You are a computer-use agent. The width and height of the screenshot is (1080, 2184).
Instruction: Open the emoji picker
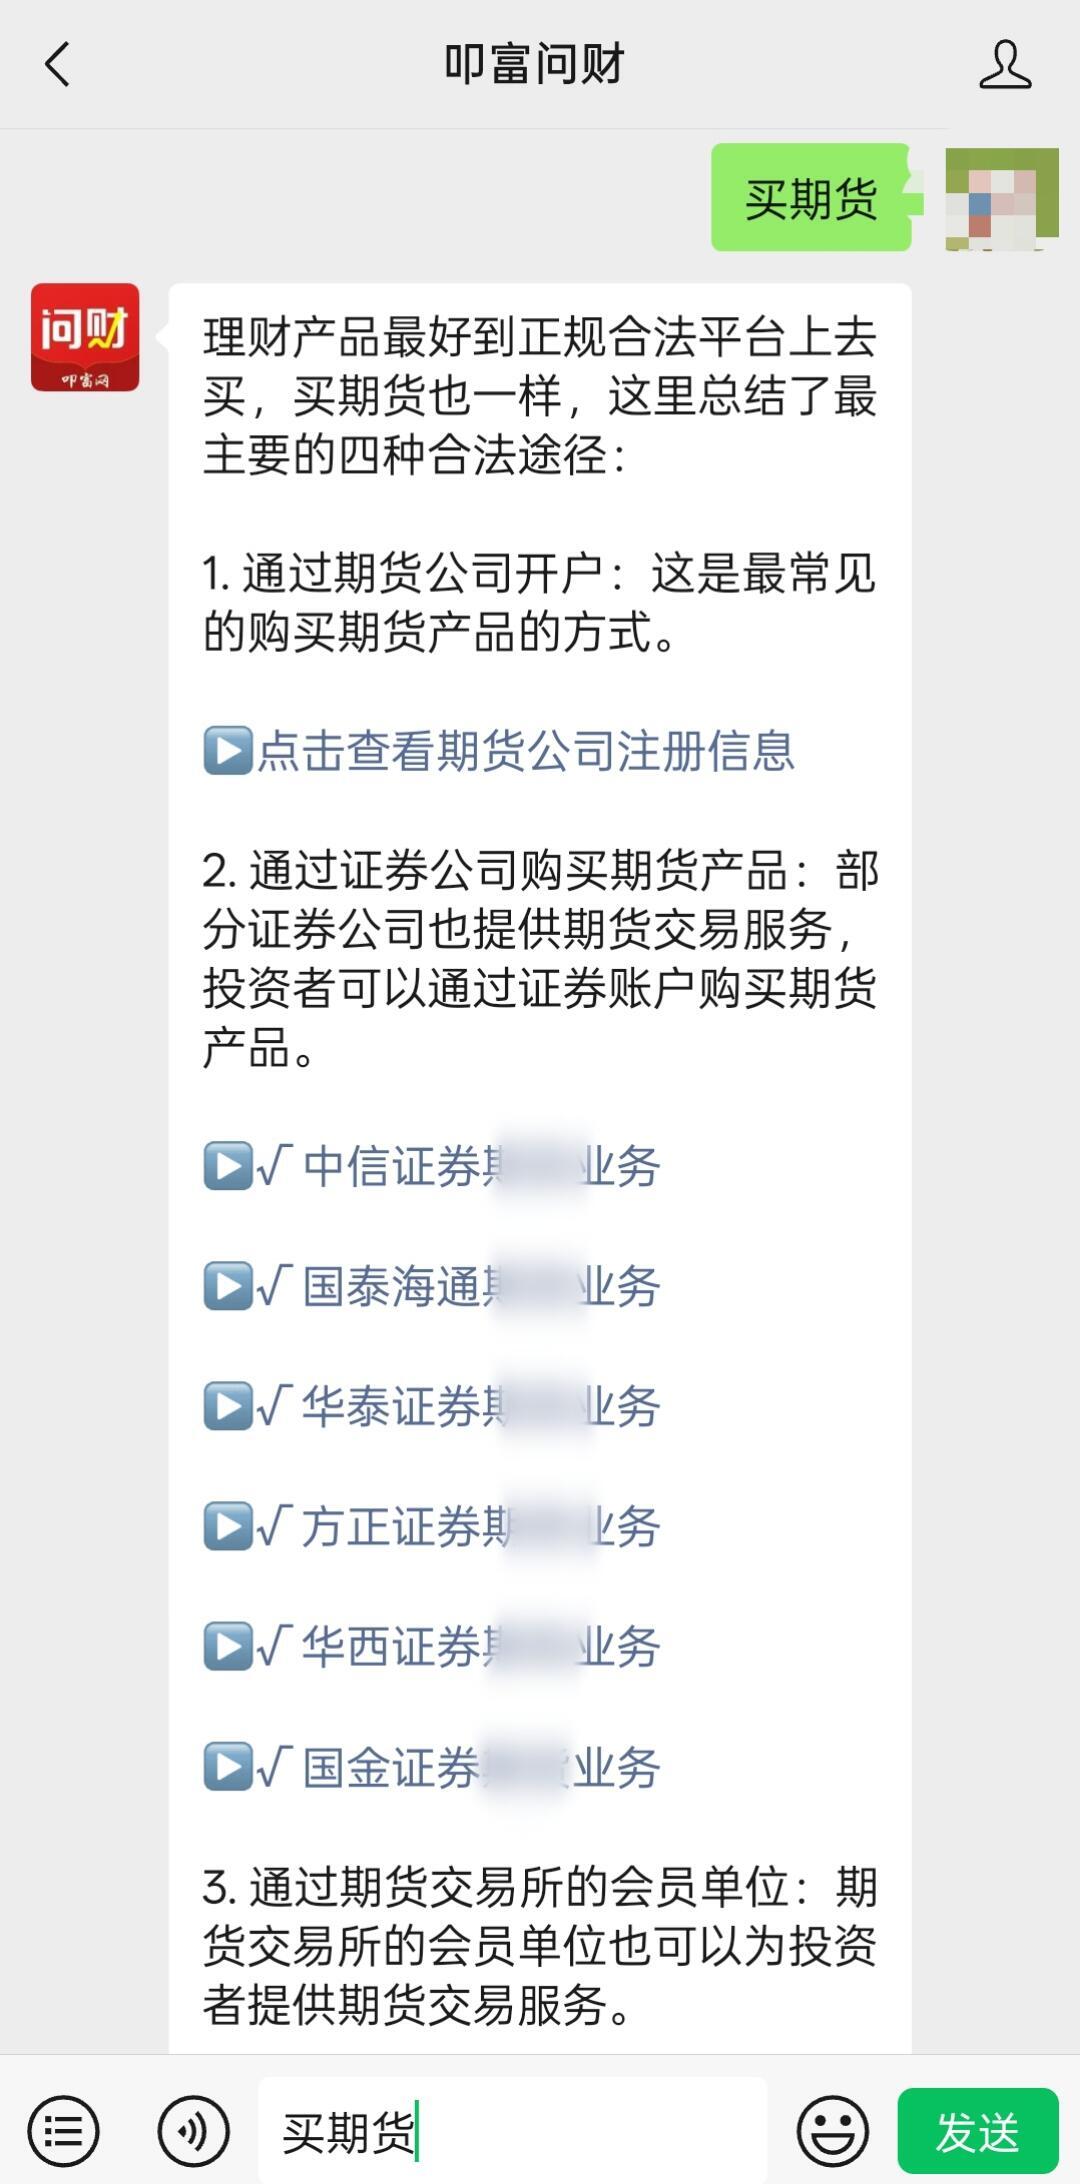point(832,2131)
